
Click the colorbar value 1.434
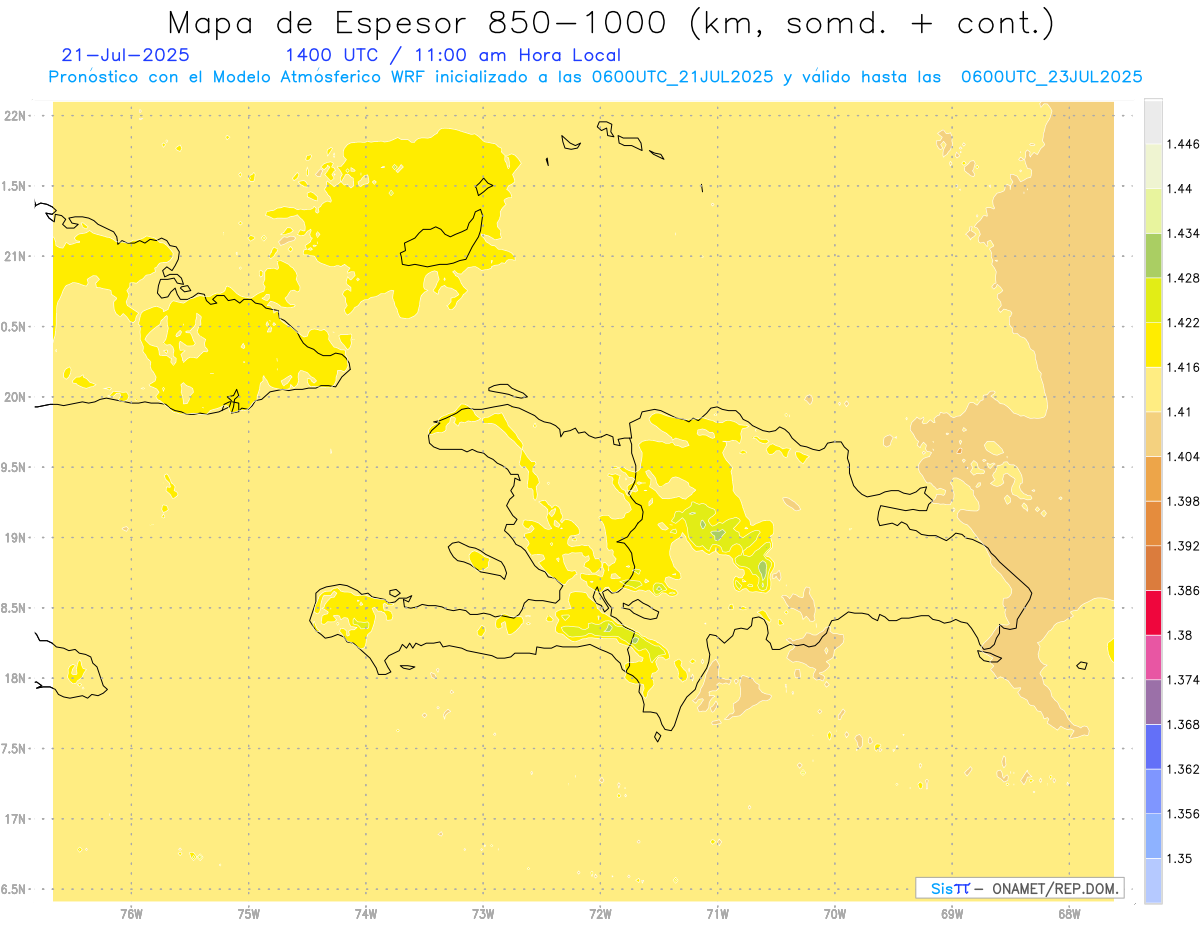[1183, 233]
